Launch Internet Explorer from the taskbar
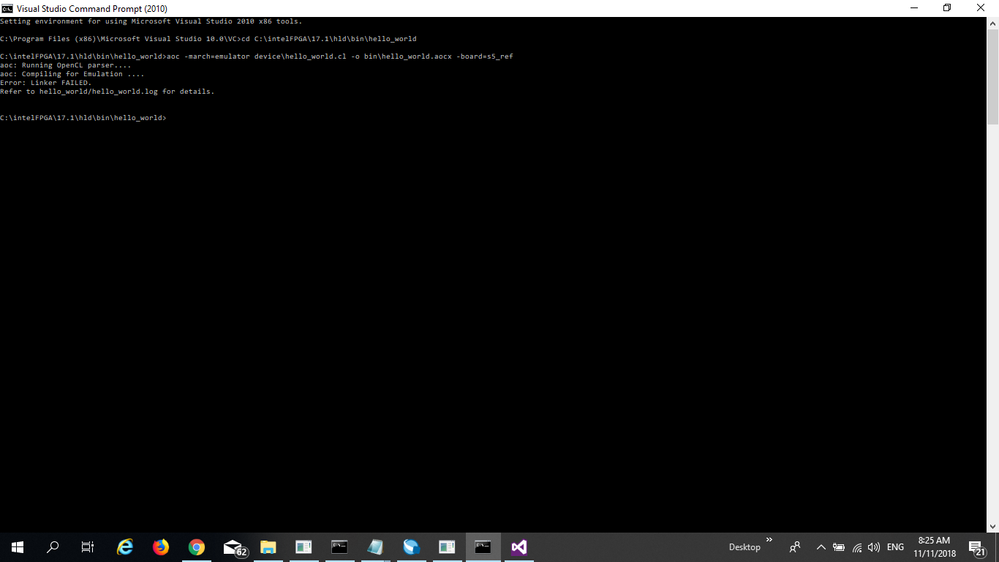The height and width of the screenshot is (562, 999). [125, 547]
